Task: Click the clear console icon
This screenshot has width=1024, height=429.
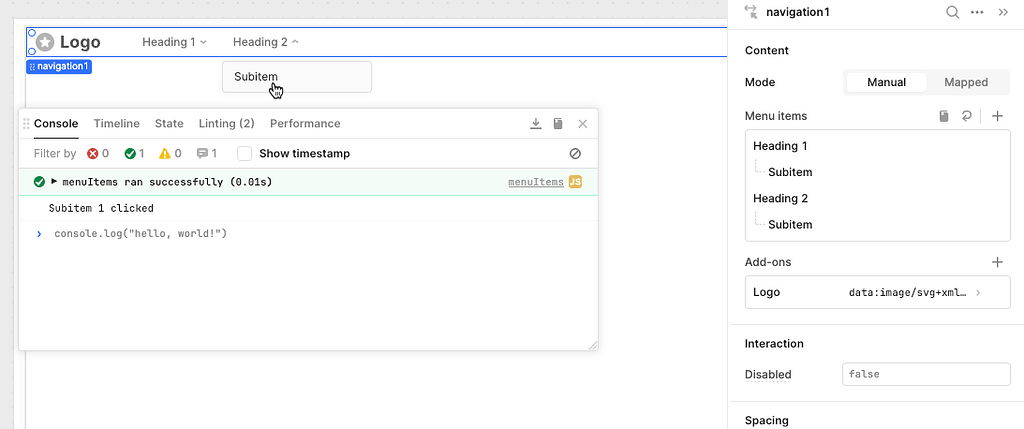Action: click(x=575, y=154)
